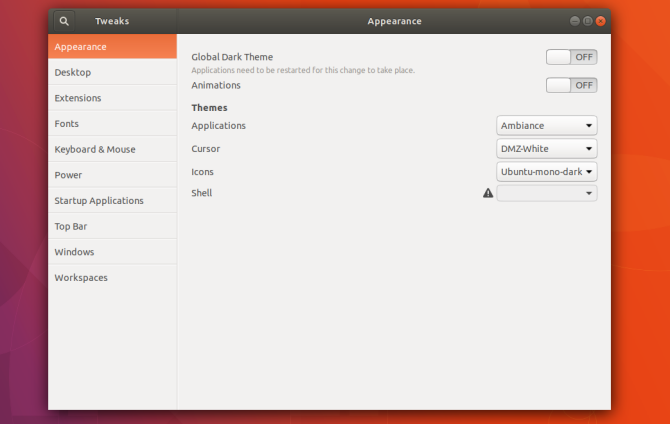This screenshot has height=424, width=670.
Task: Open the Extensions section
Action: (112, 98)
